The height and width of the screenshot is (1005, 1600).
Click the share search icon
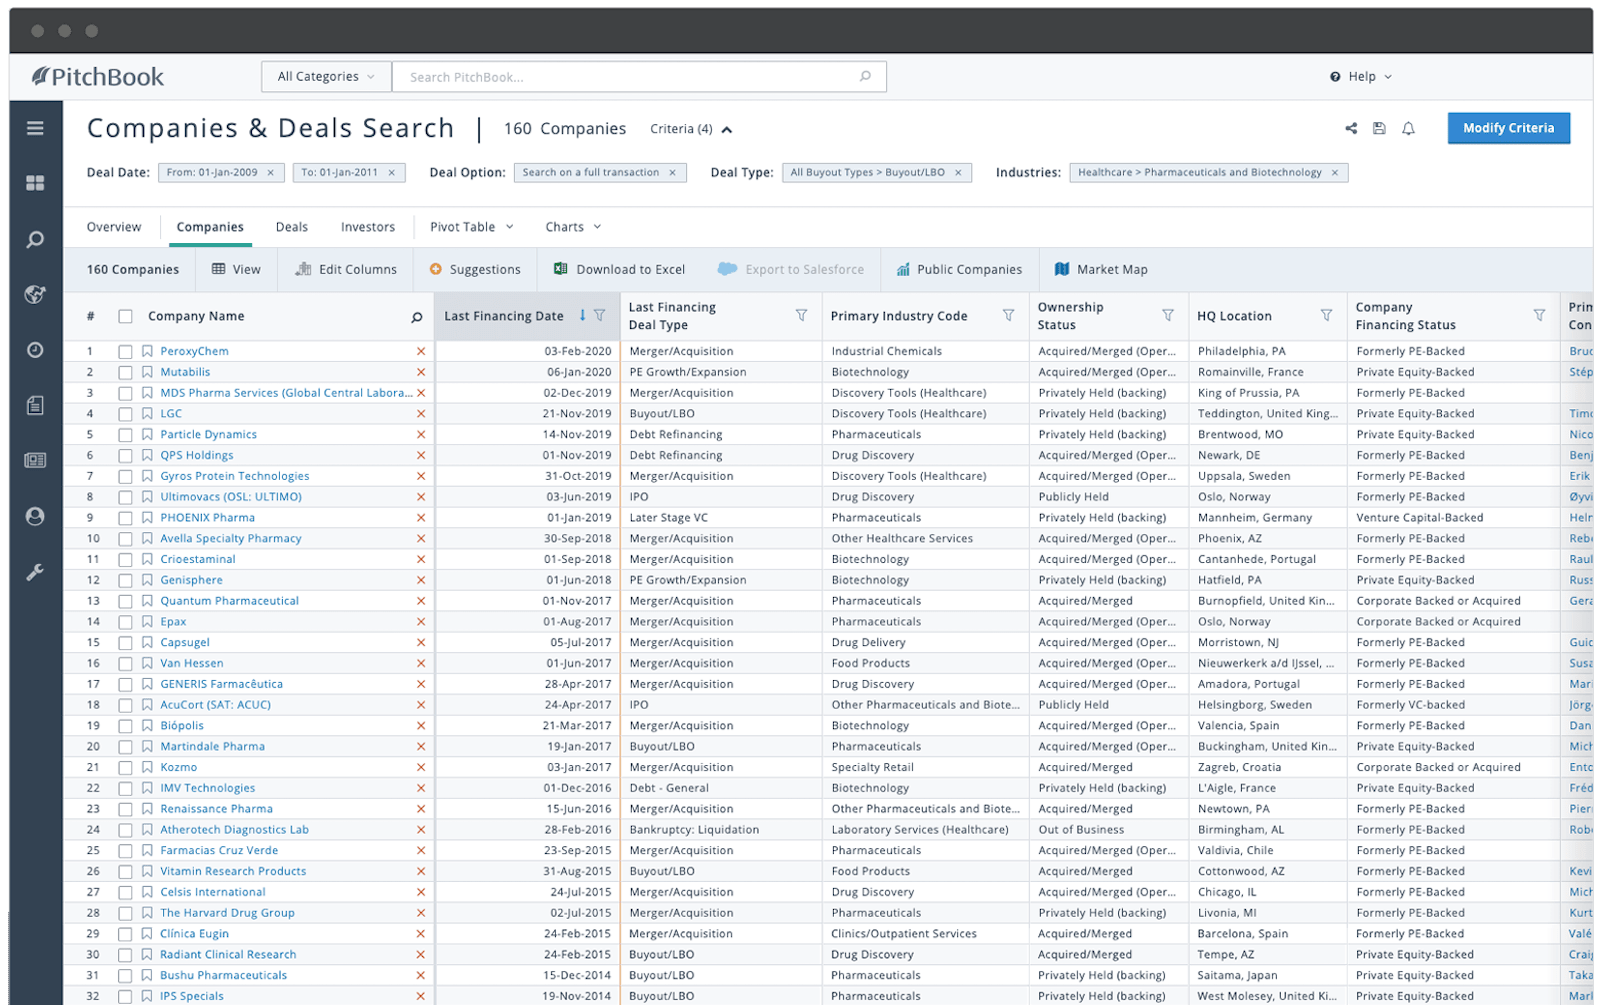click(1351, 128)
